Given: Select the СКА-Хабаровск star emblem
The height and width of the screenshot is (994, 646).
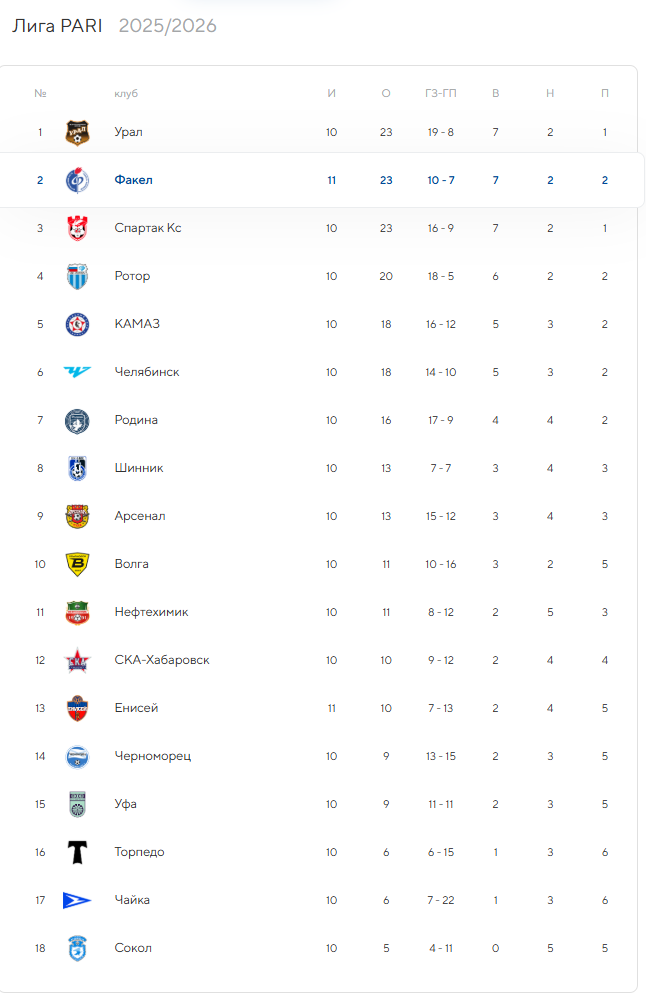Looking at the screenshot, I should 77,660.
